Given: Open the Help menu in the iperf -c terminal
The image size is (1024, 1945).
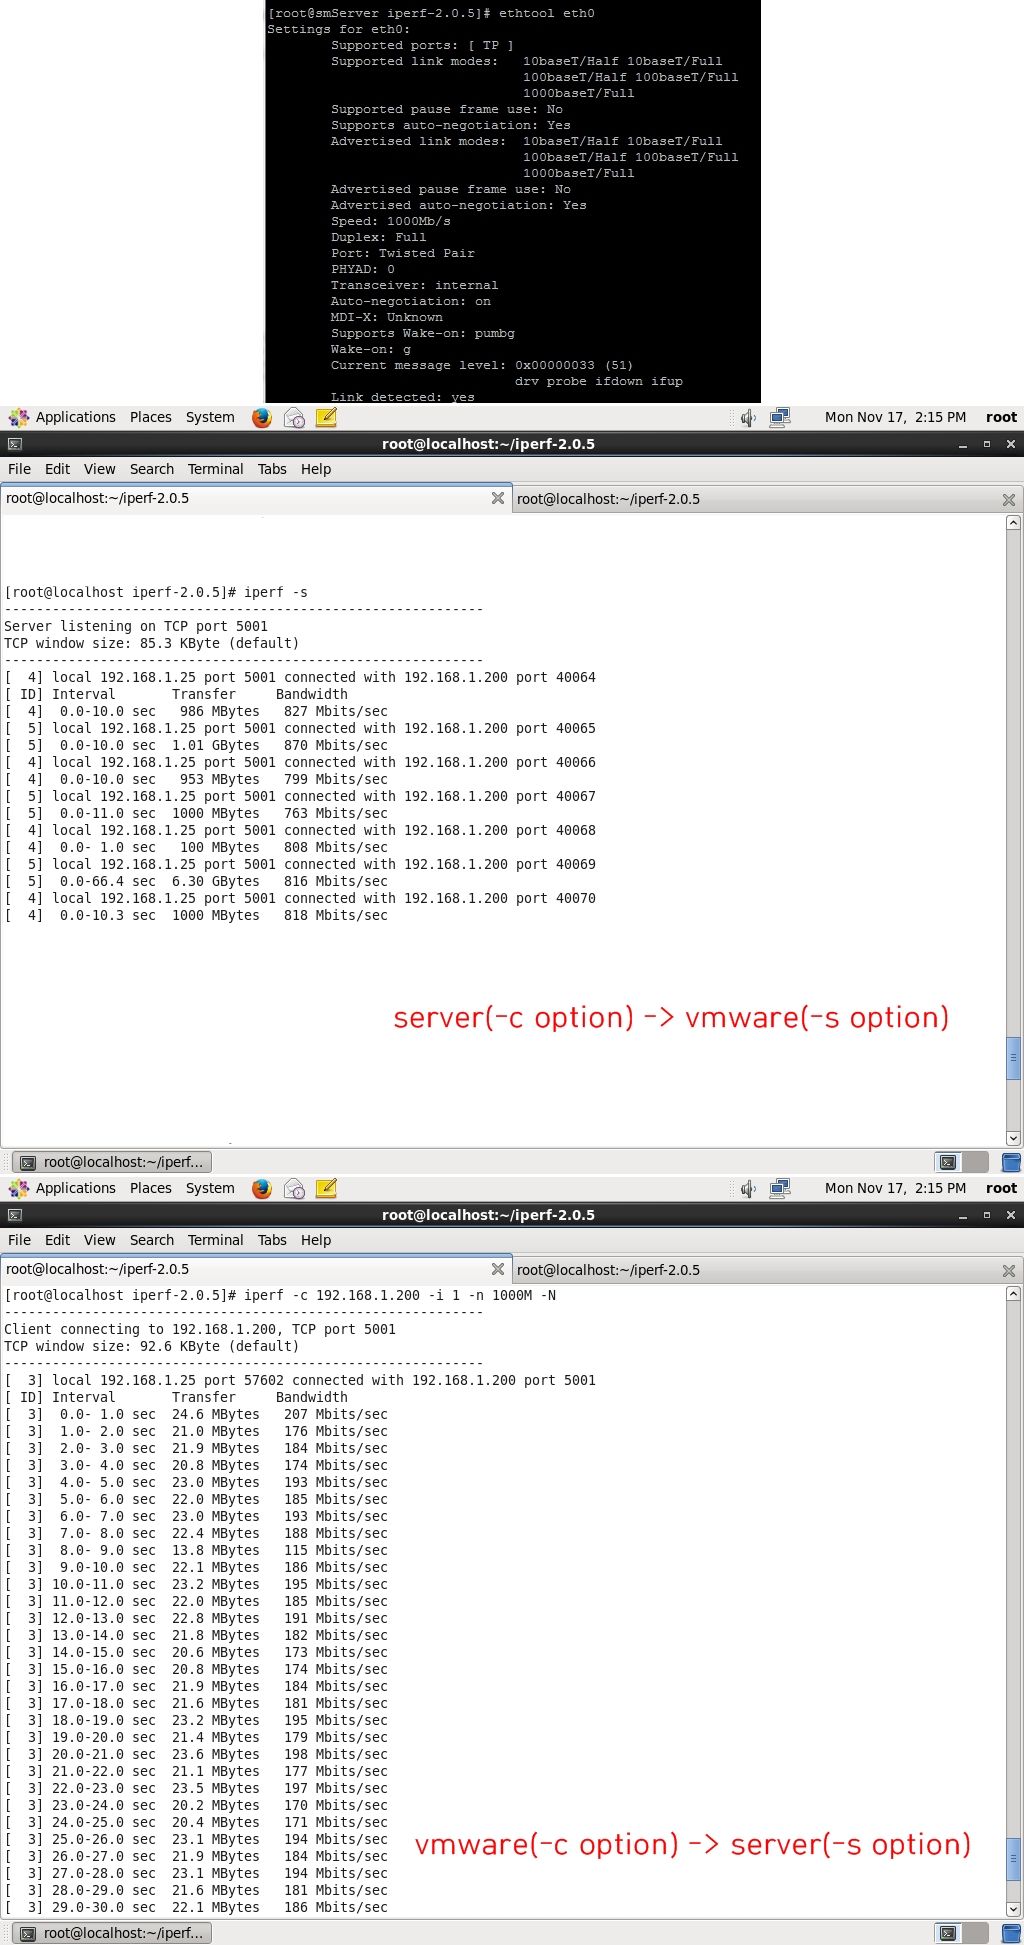Looking at the screenshot, I should tap(316, 1240).
